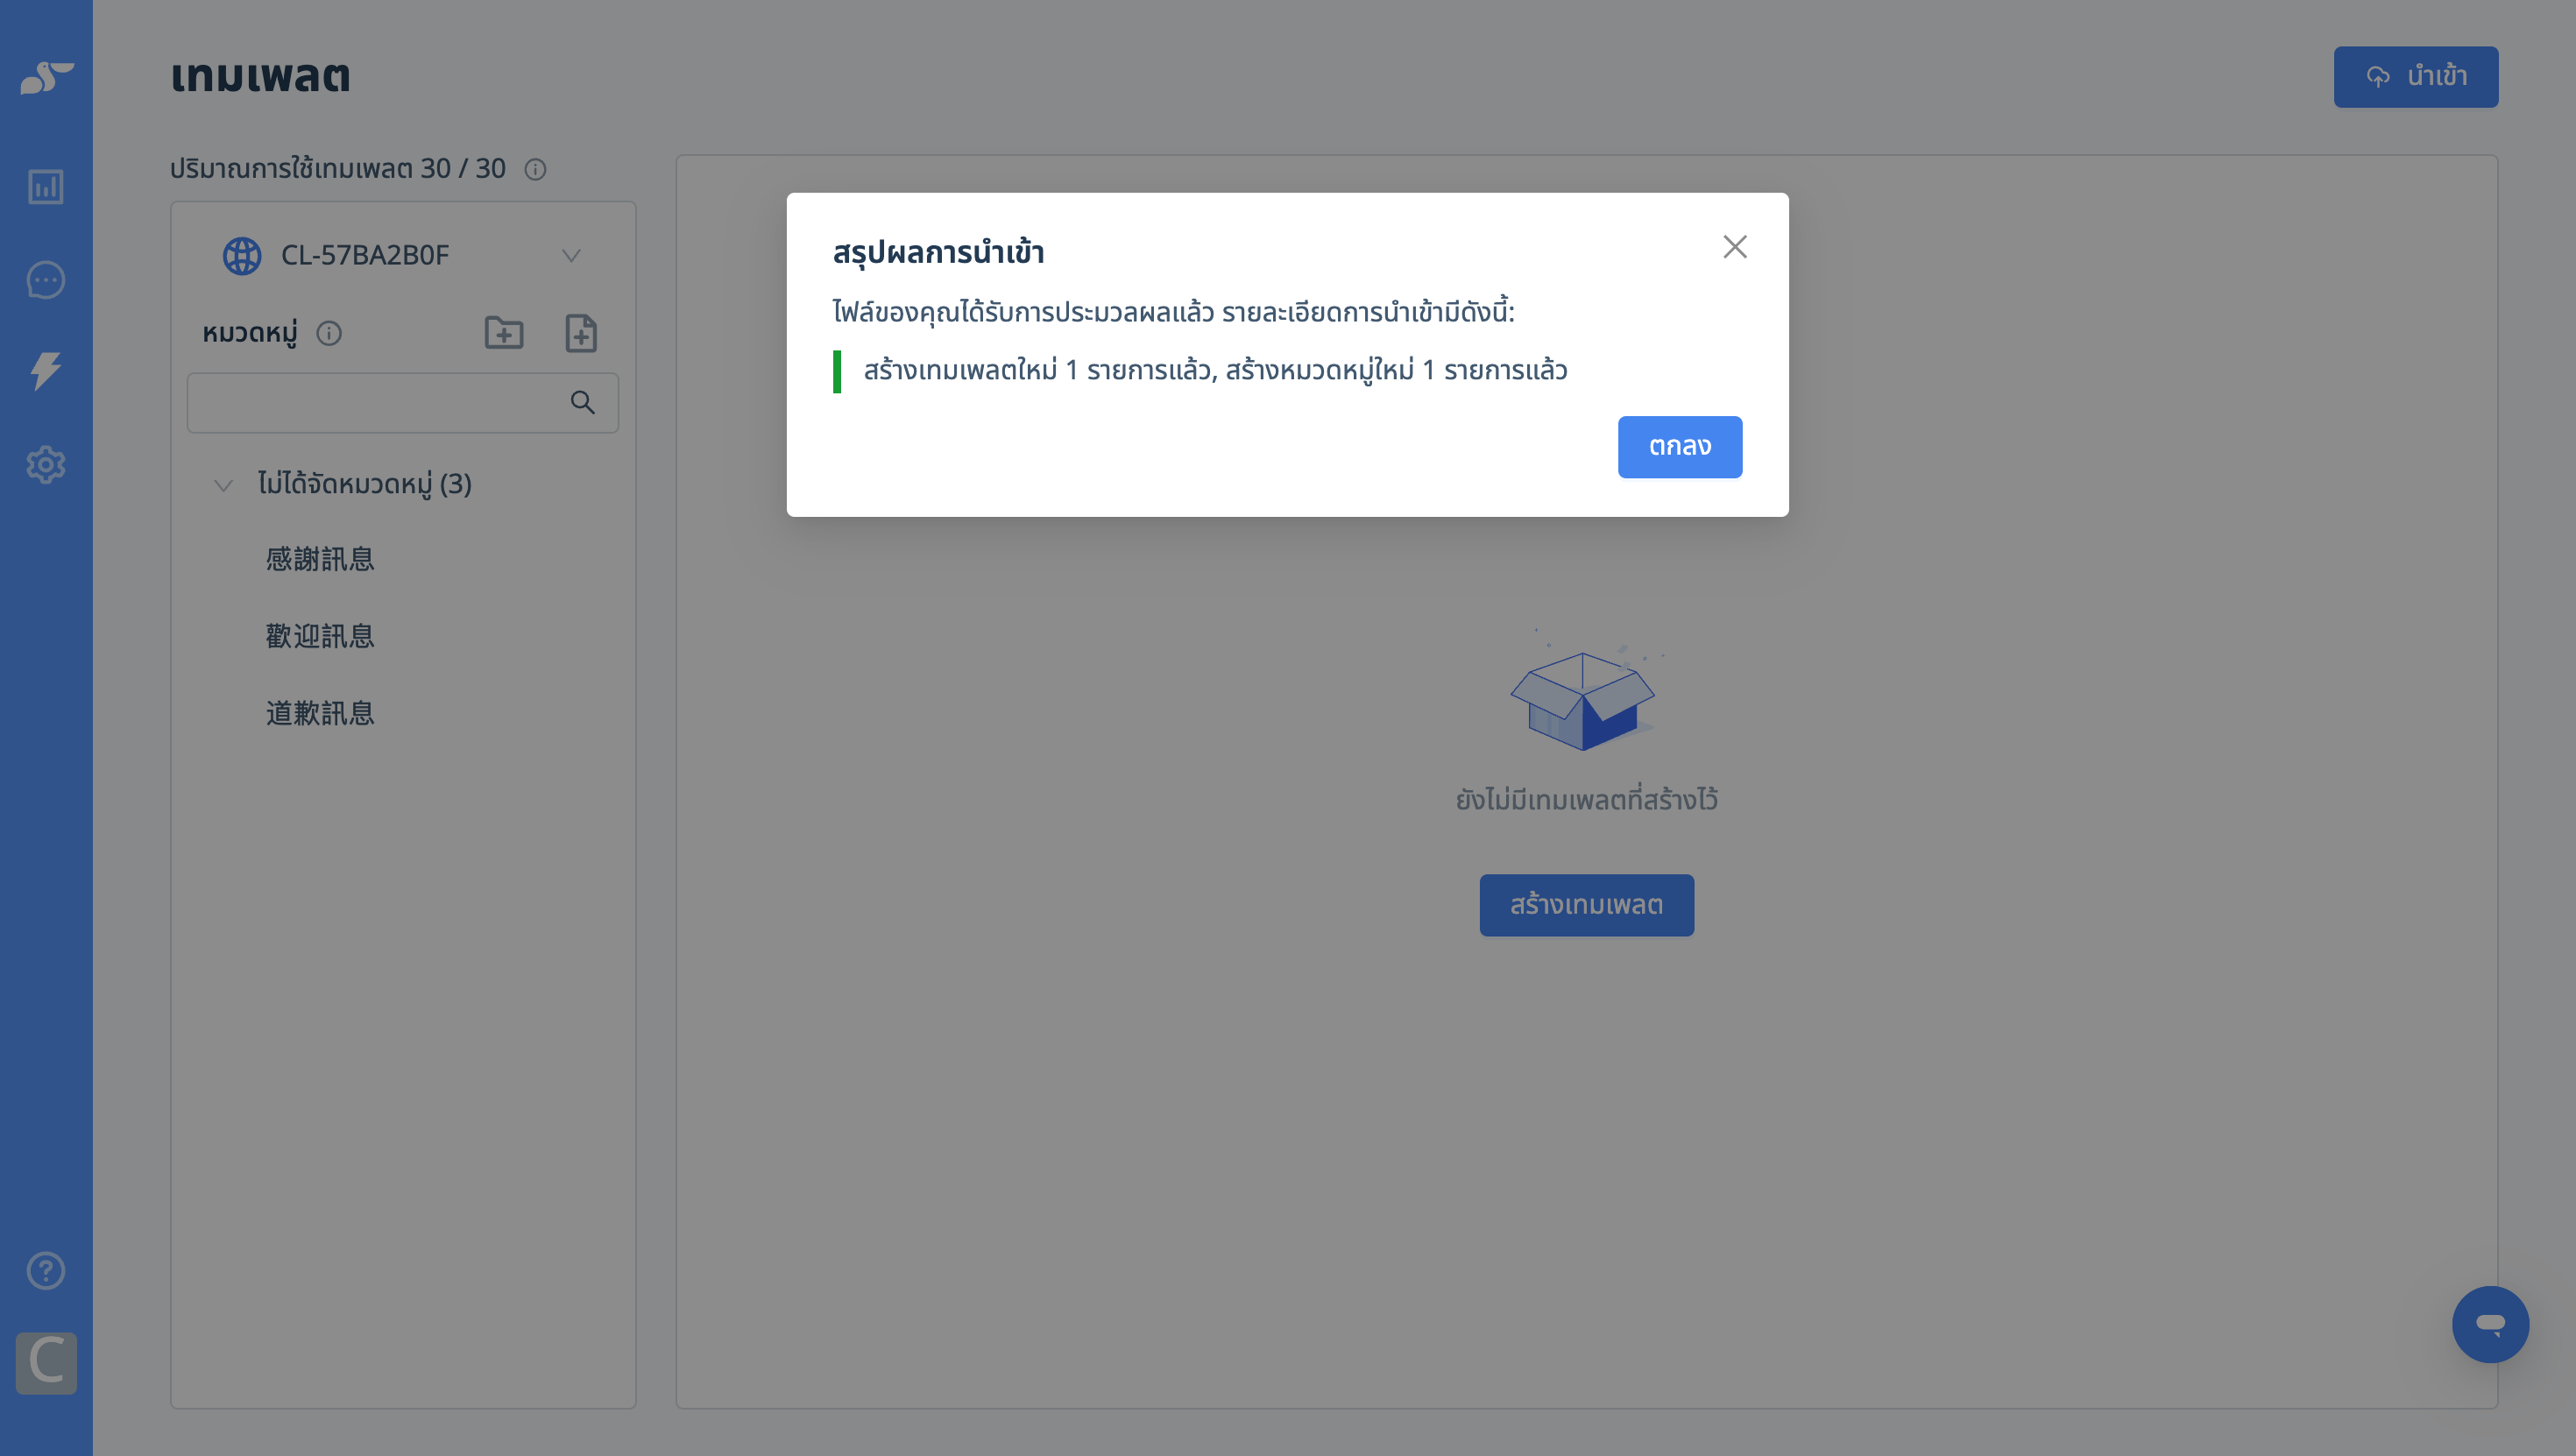Viewport: 2576px width, 1456px height.
Task: Click the category search input field
Action: 403,402
